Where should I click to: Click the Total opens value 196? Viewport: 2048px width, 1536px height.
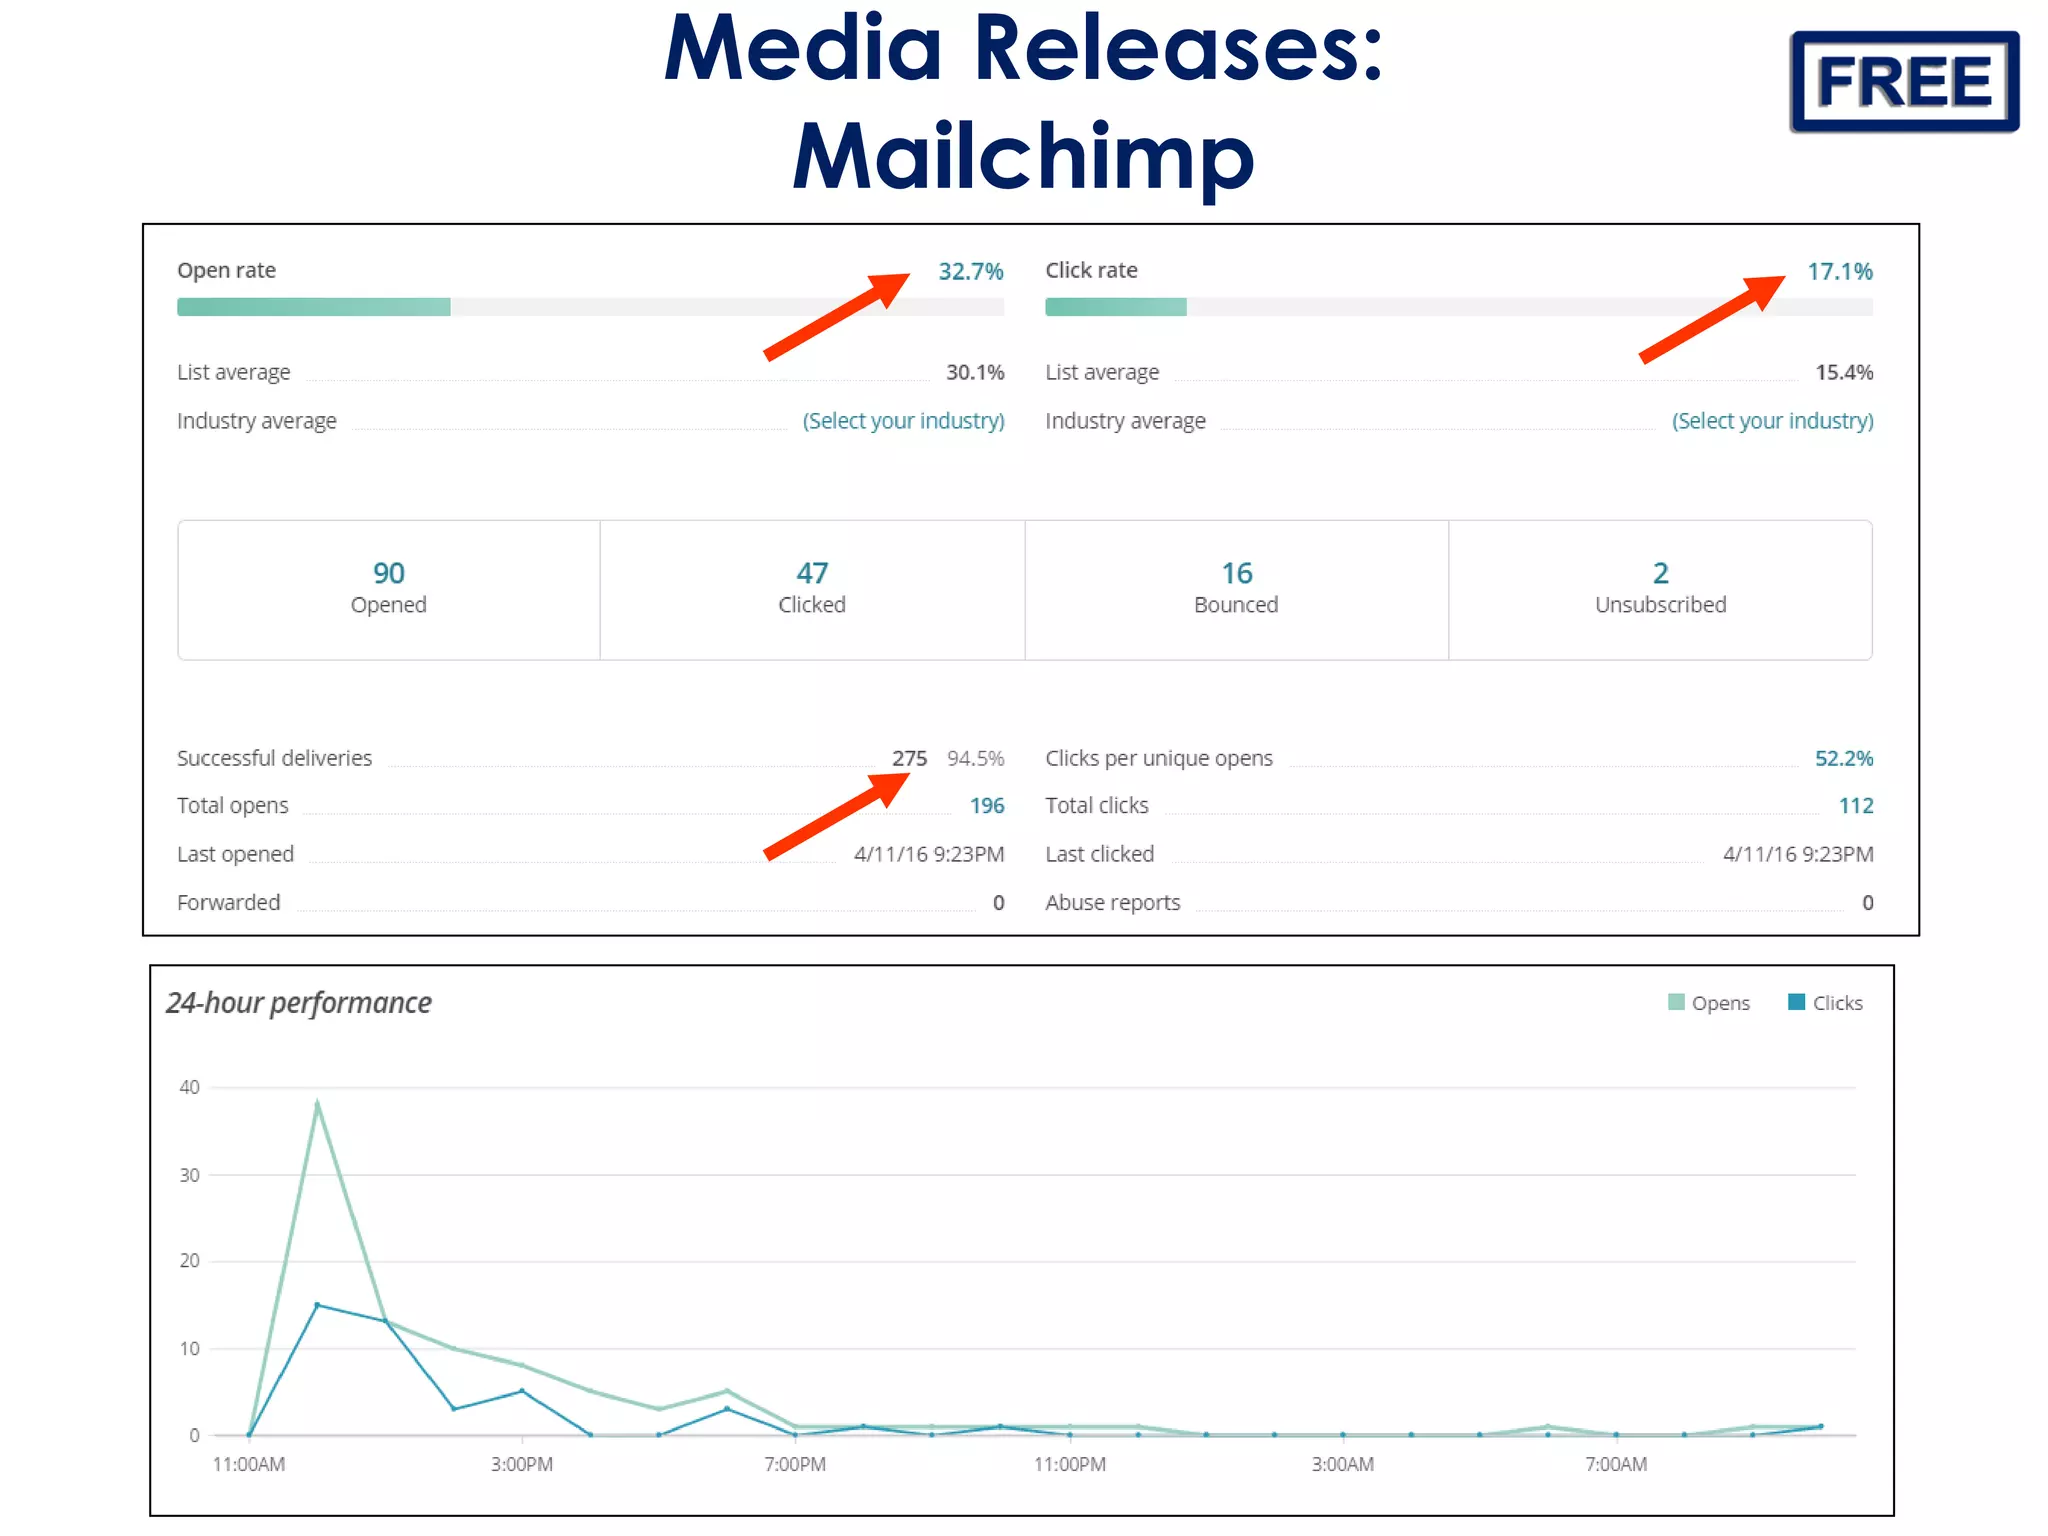click(986, 806)
